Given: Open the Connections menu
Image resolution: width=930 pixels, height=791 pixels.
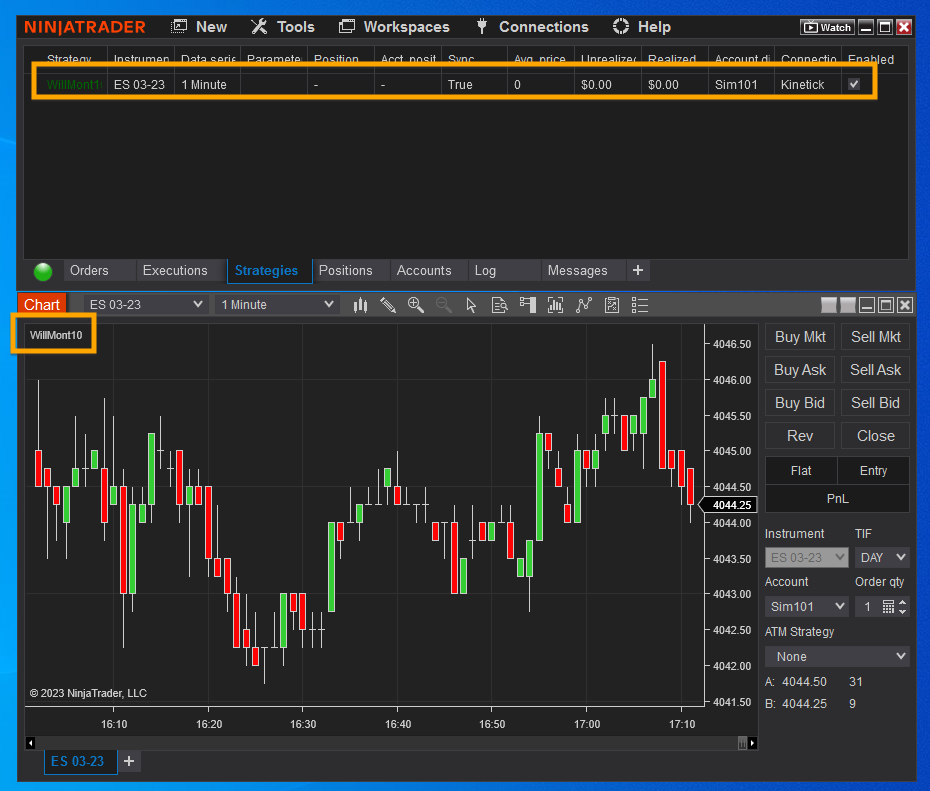Looking at the screenshot, I should tap(532, 27).
